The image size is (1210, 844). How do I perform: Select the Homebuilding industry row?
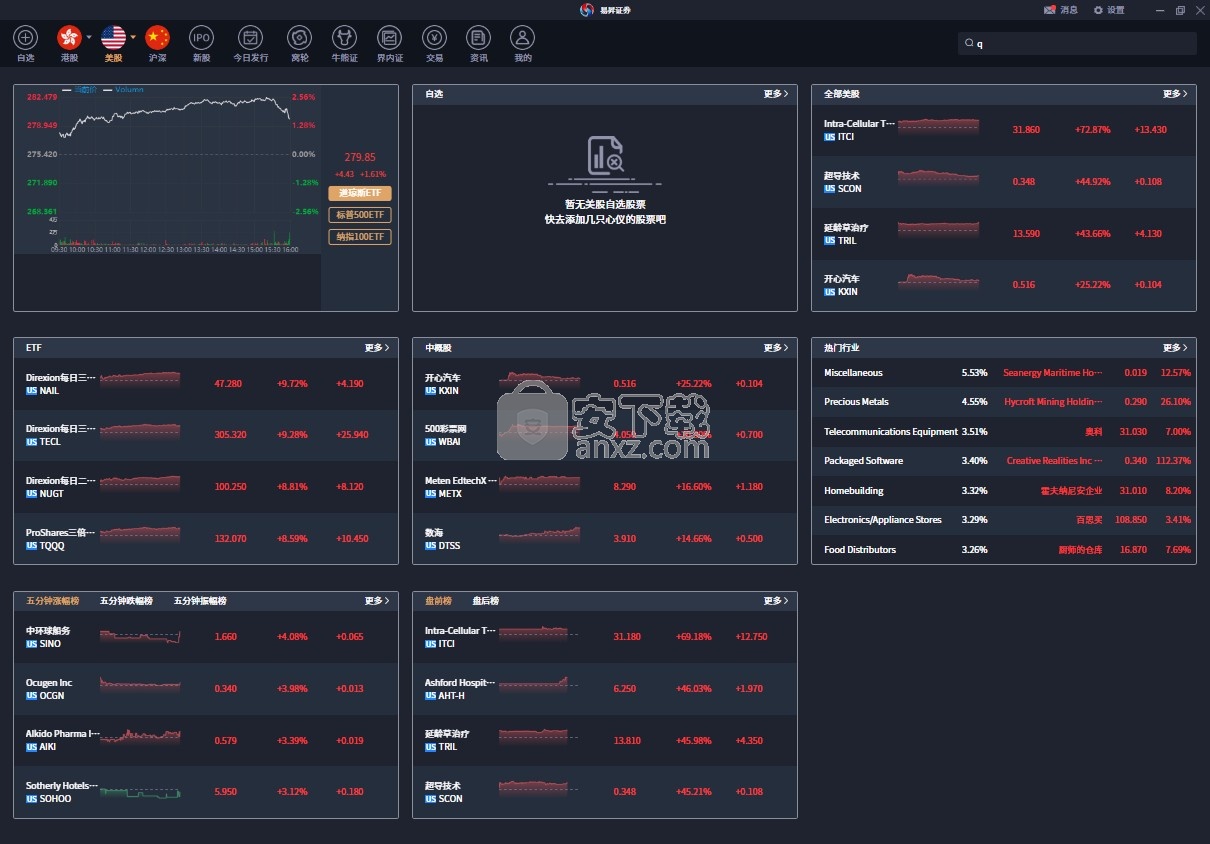[x=1003, y=491]
